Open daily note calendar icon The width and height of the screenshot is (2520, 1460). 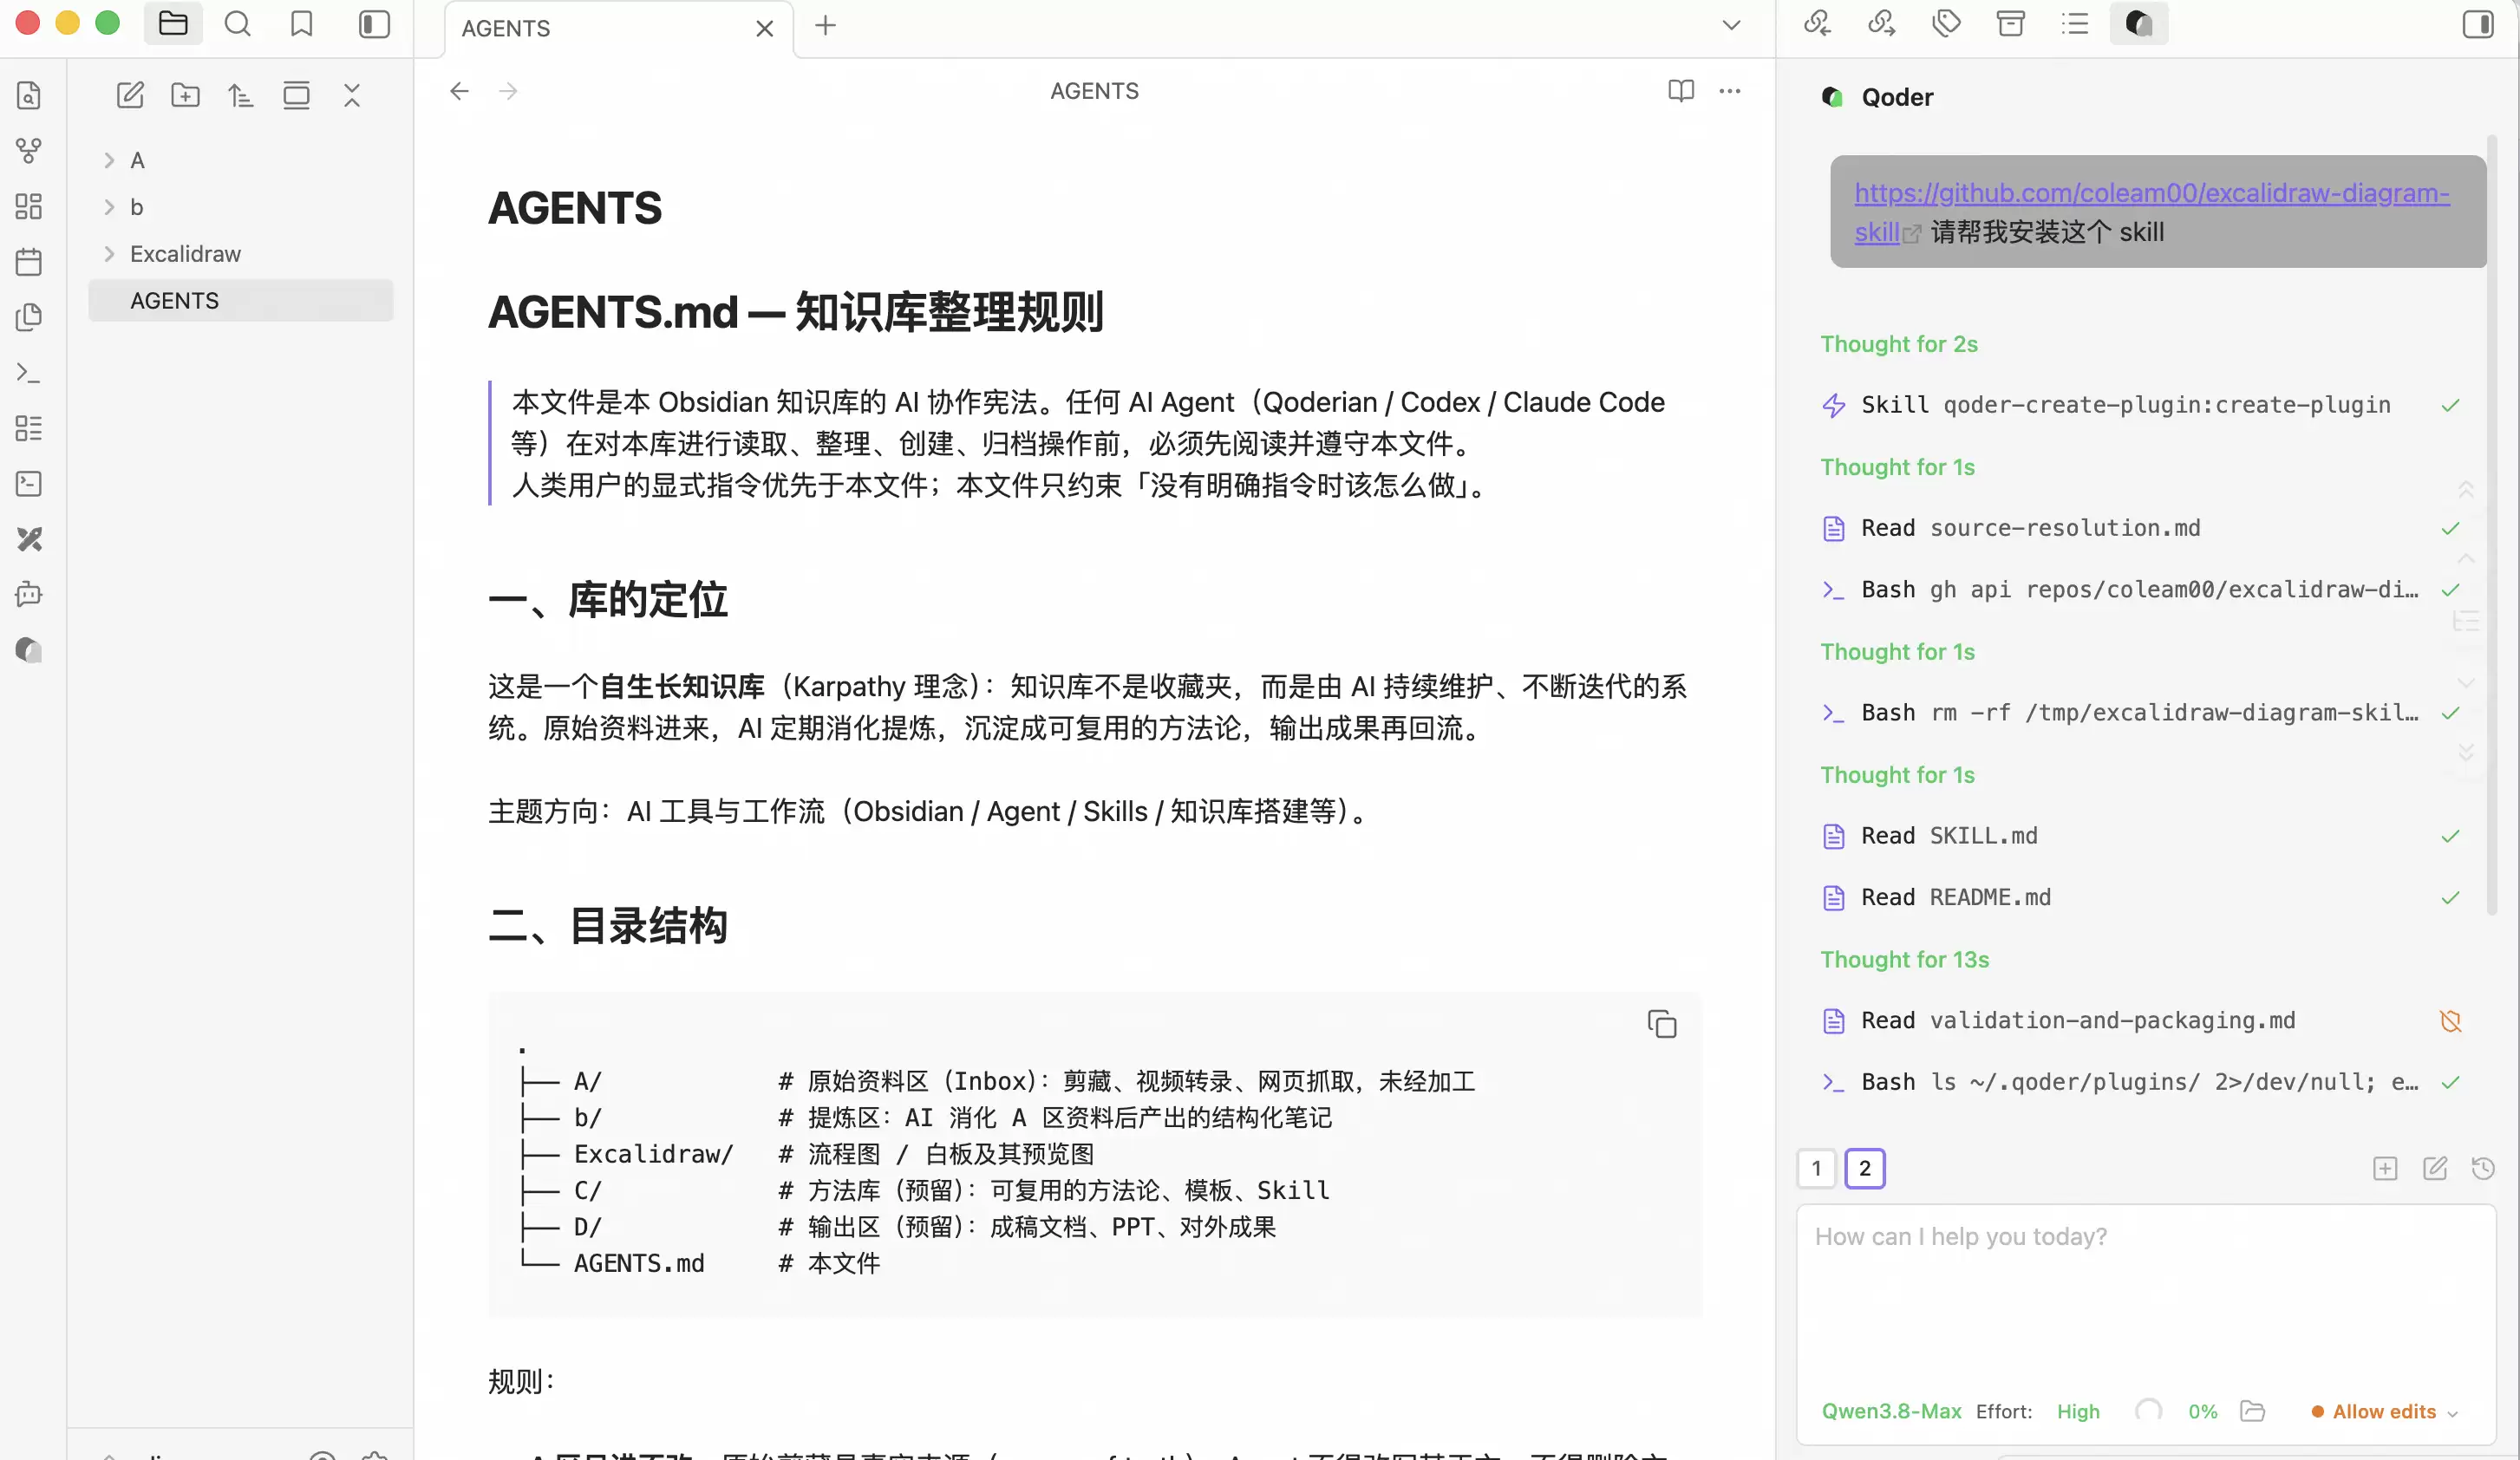pyautogui.click(x=29, y=262)
